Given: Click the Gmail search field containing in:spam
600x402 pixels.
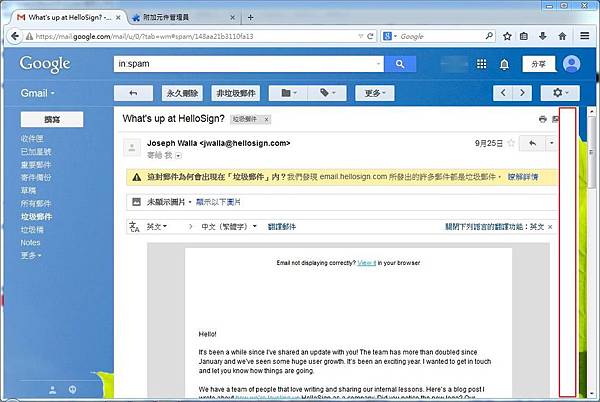Looking at the screenshot, I should 245,64.
